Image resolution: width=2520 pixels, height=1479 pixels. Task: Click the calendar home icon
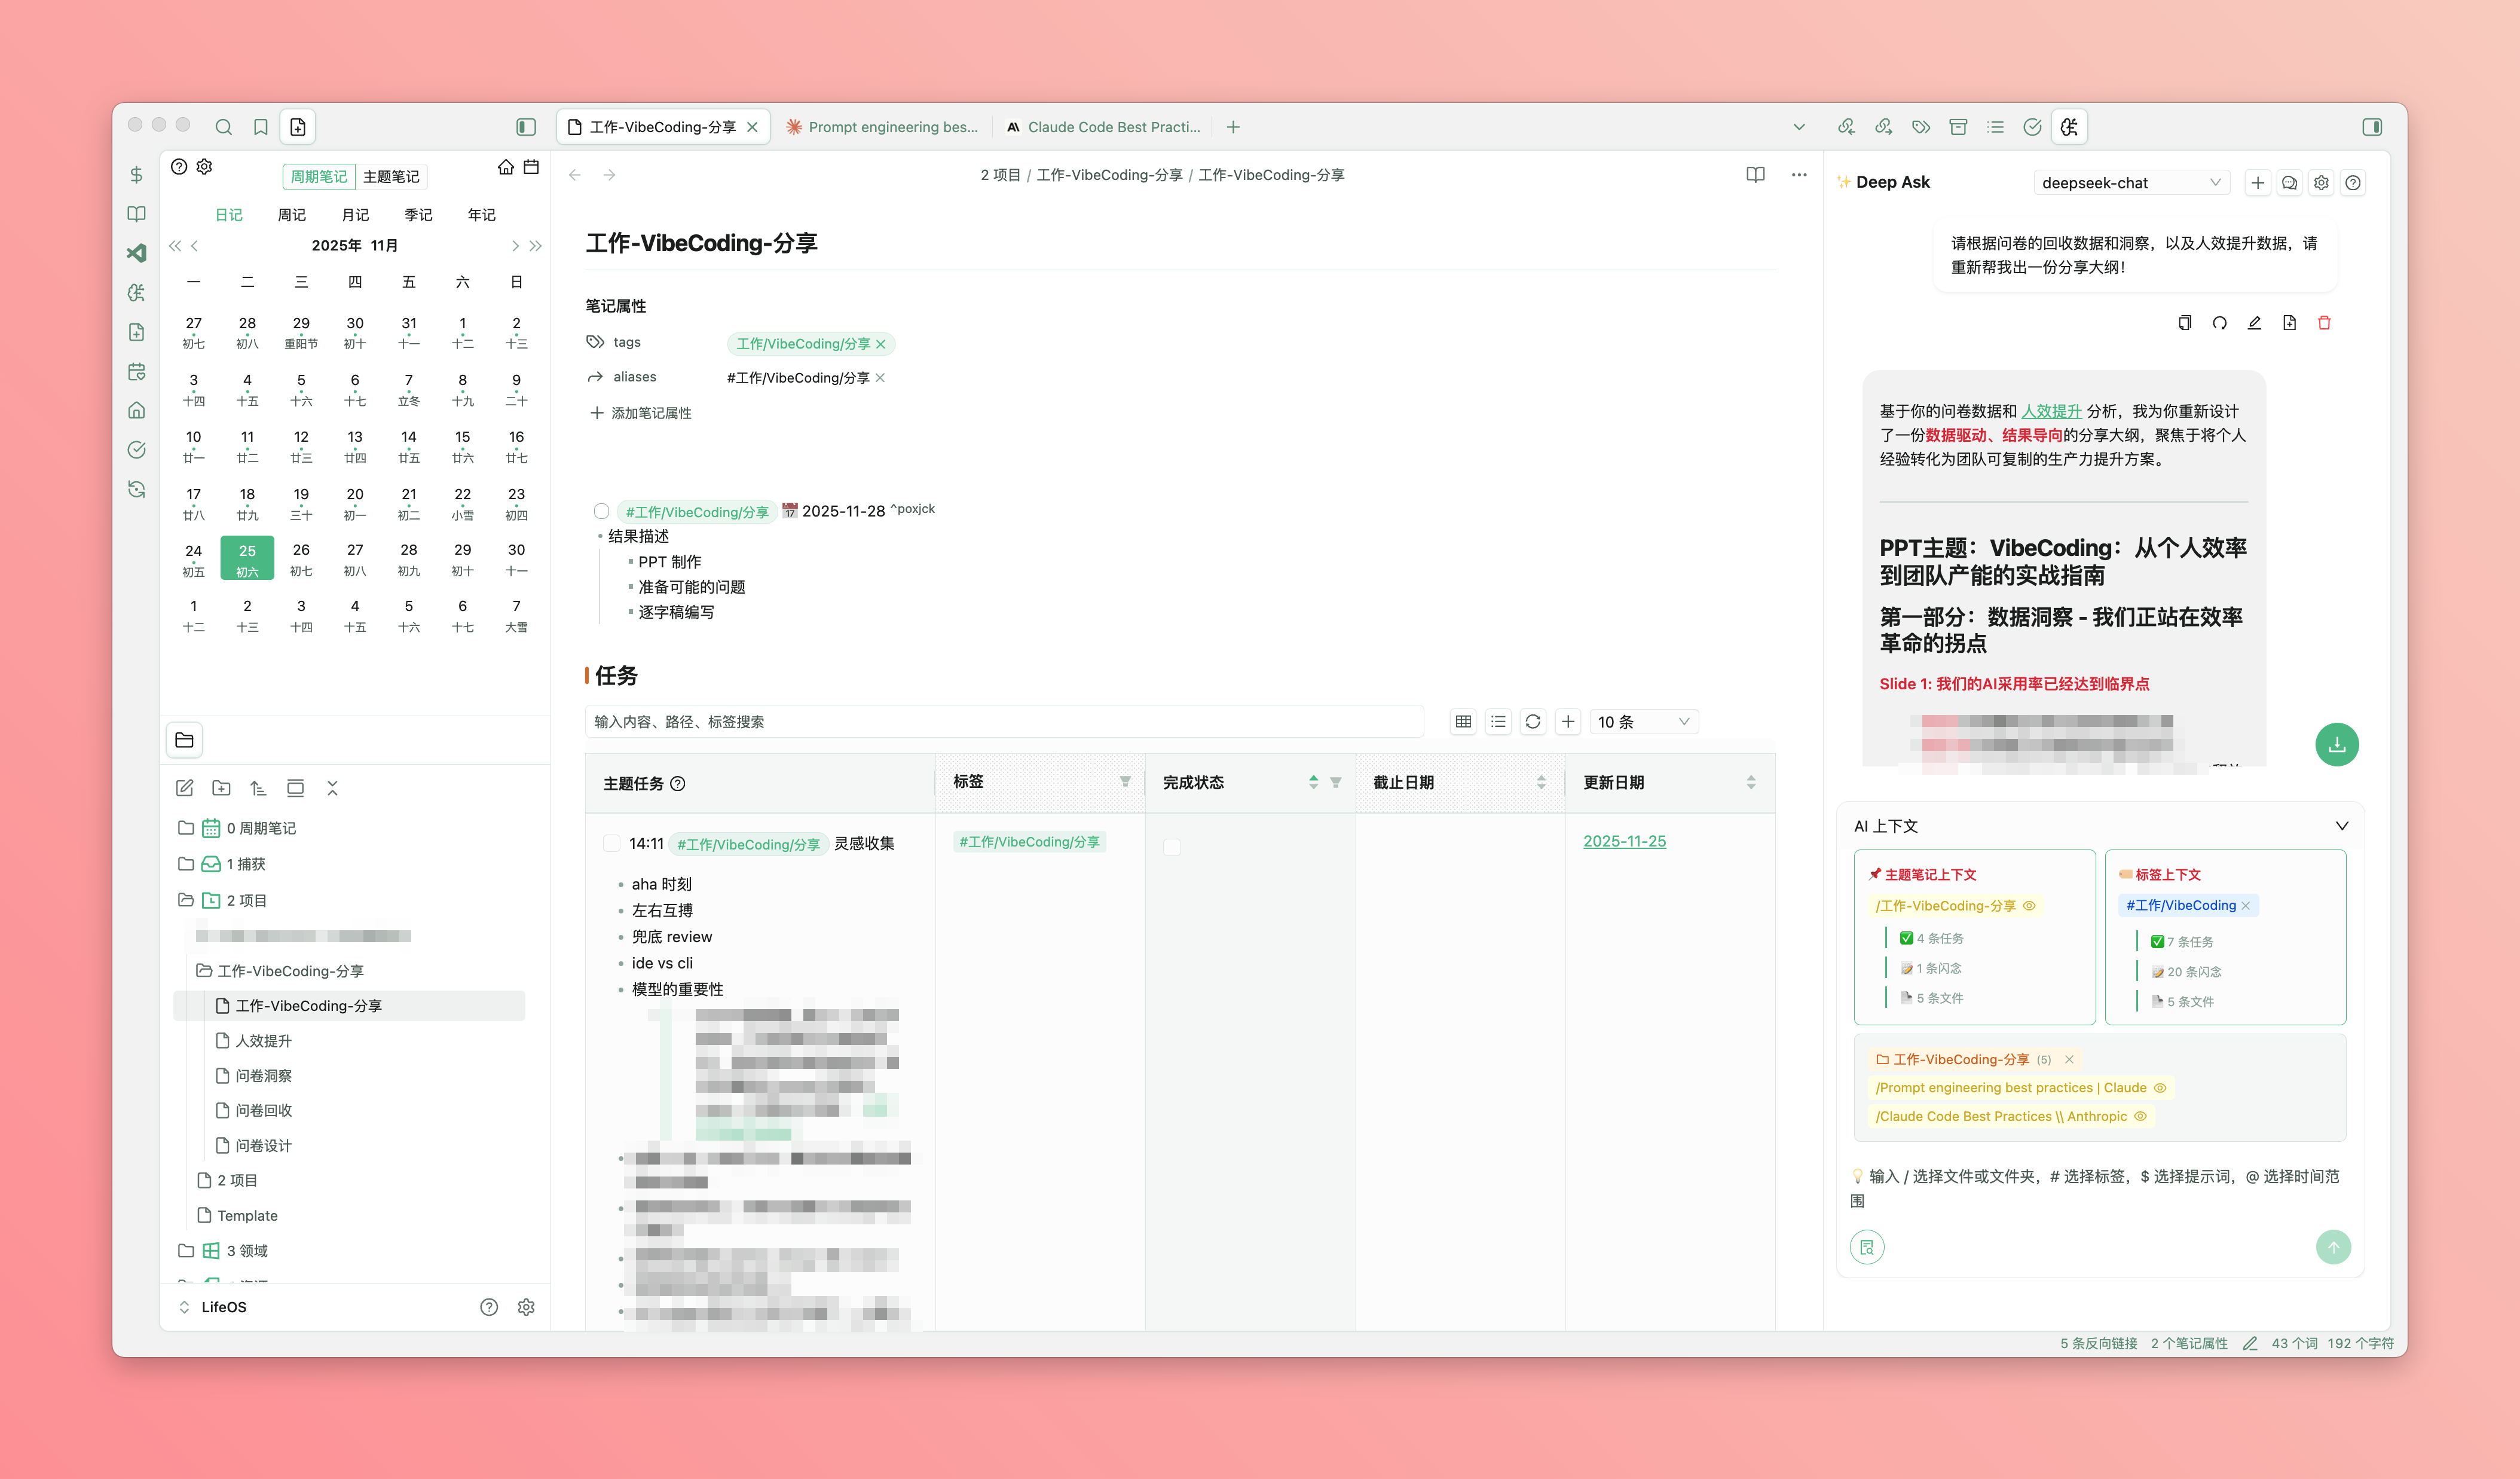(505, 167)
